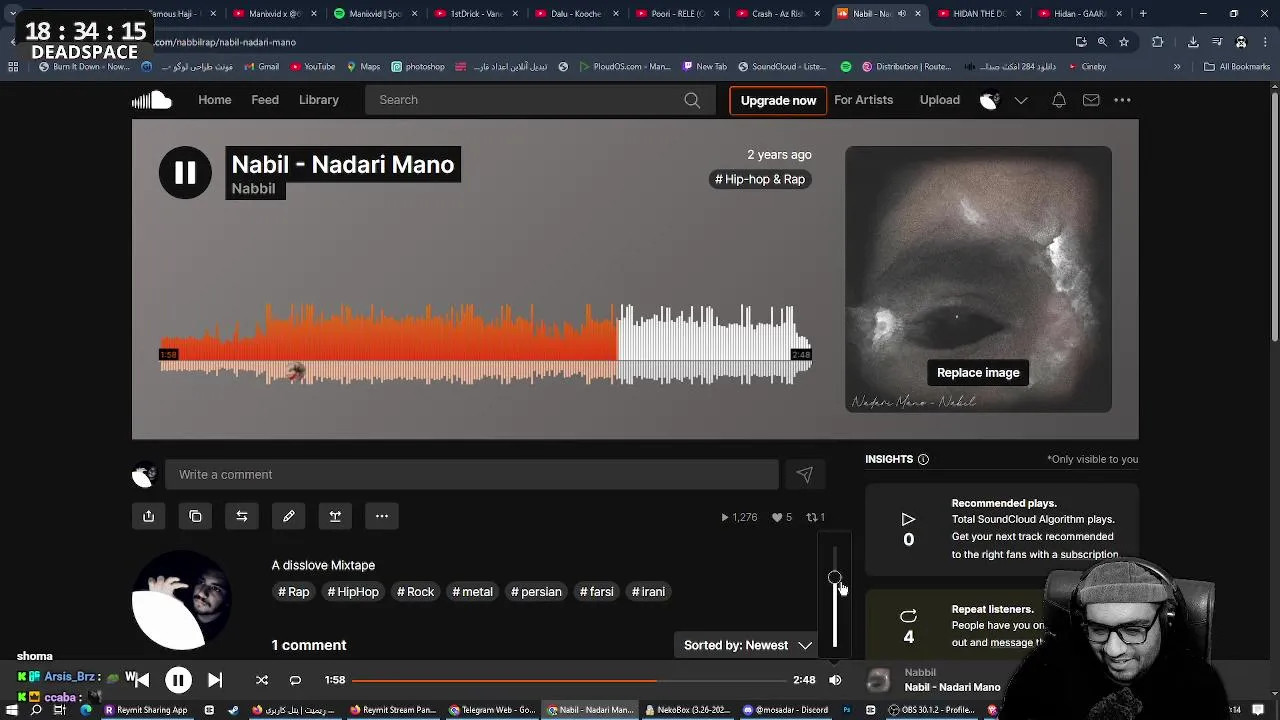This screenshot has width=1280, height=720.
Task: Click the metal hashtag
Action: pyautogui.click(x=472, y=592)
